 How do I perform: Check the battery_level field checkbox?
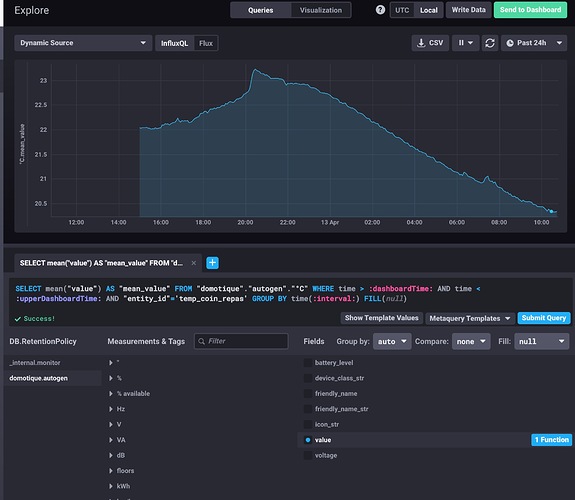pos(308,363)
